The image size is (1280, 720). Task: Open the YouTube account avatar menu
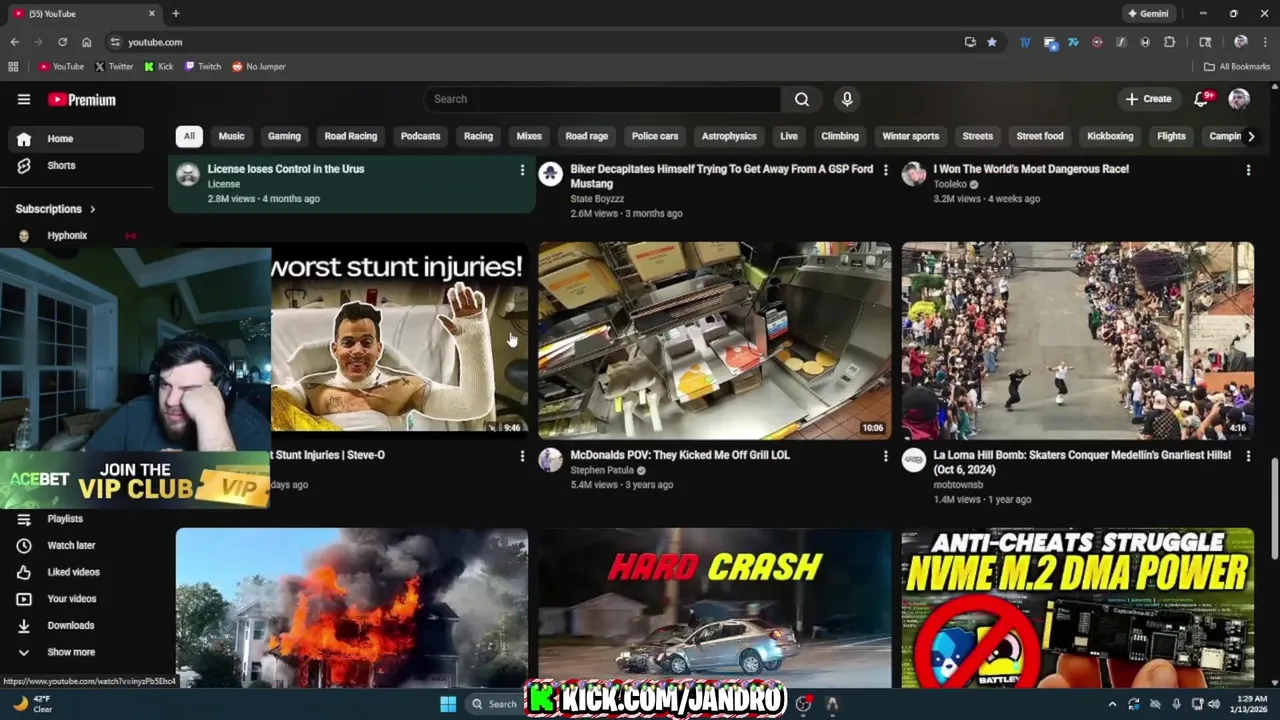(x=1239, y=98)
